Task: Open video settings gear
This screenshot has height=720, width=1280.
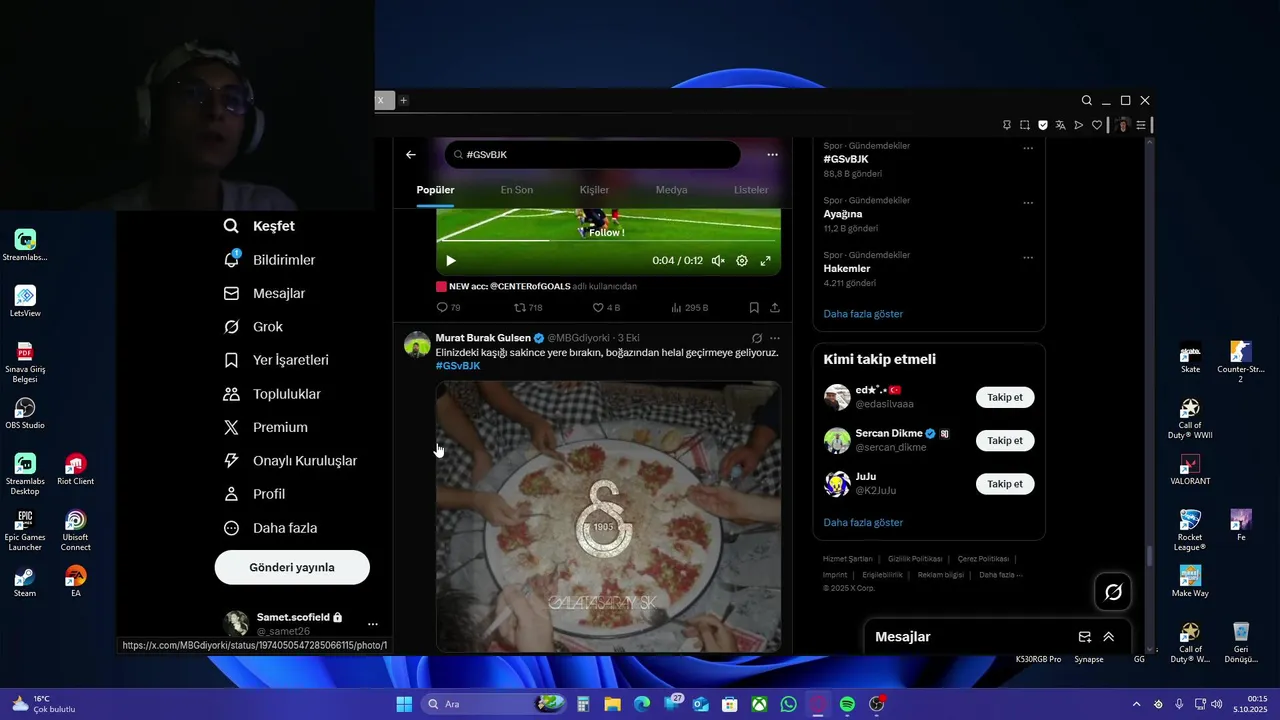Action: coord(742,261)
